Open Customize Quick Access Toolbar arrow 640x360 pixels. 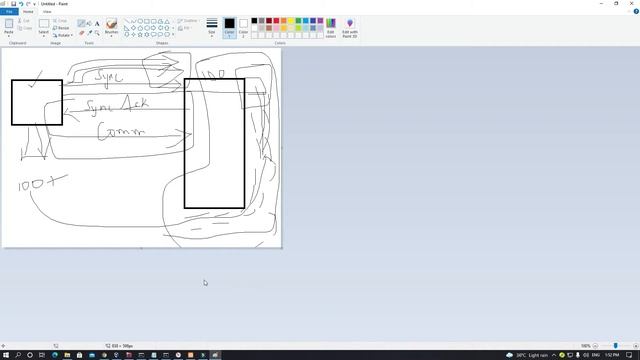34,4
